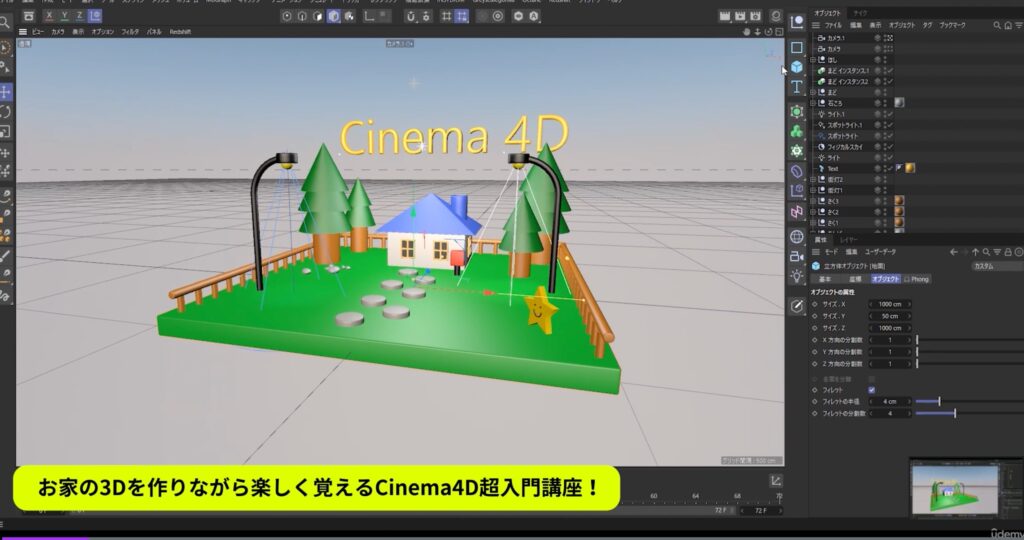This screenshot has height=540, width=1024.
Task: Click the blue cube primitive icon
Action: pyautogui.click(x=797, y=67)
